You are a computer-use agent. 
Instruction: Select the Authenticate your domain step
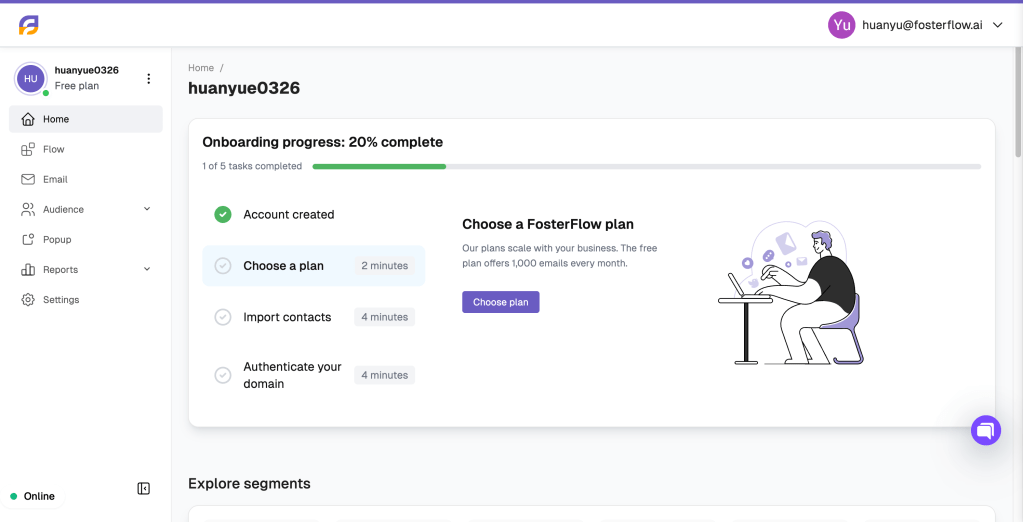coord(314,375)
